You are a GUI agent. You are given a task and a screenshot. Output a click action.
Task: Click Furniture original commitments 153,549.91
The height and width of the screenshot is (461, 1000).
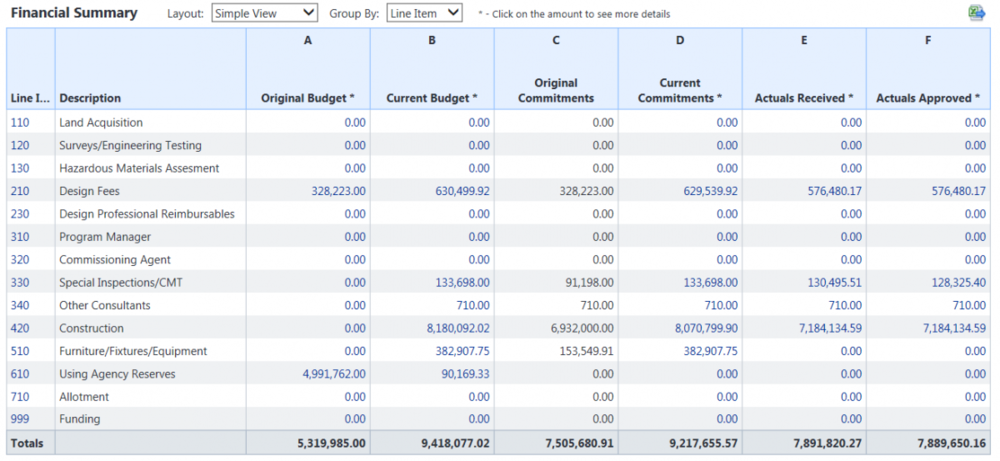tap(587, 351)
